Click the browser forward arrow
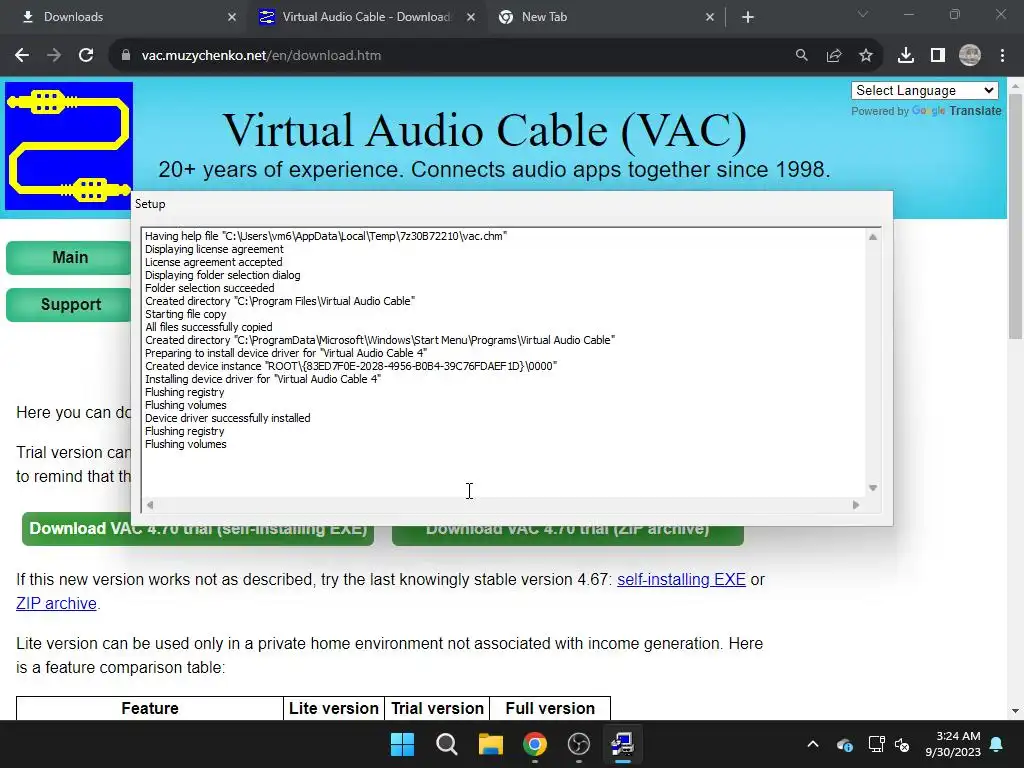The width and height of the screenshot is (1024, 768). (x=54, y=56)
